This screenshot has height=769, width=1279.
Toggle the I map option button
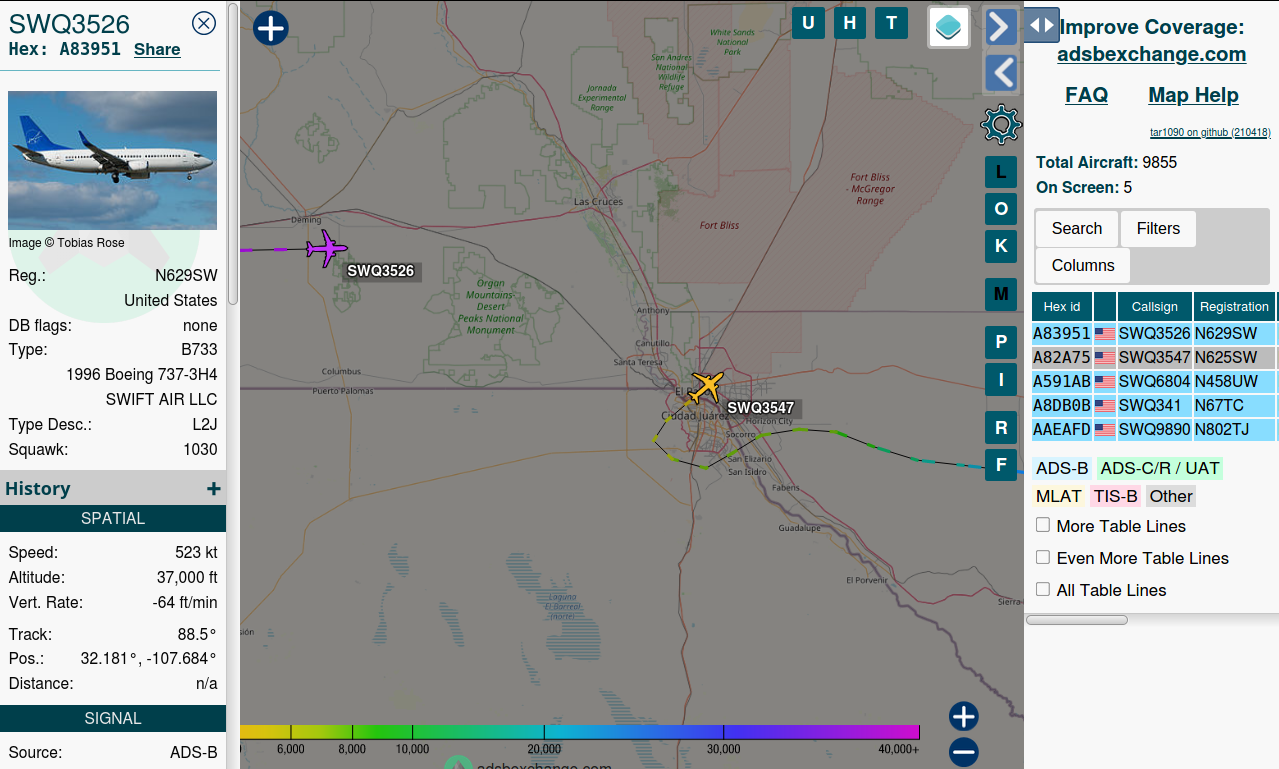click(1001, 379)
